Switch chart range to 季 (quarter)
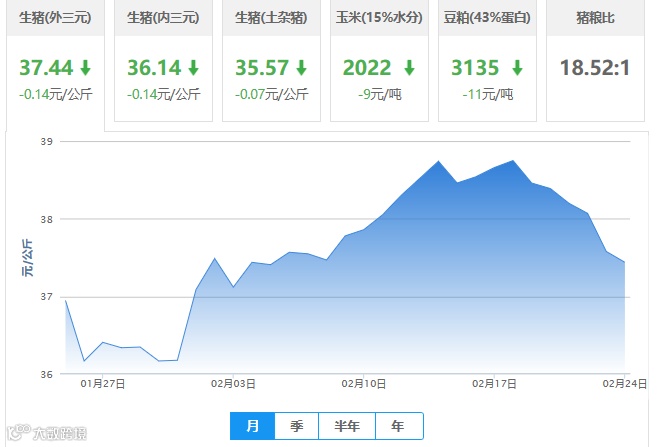The width and height of the screenshot is (657, 447). click(x=297, y=426)
